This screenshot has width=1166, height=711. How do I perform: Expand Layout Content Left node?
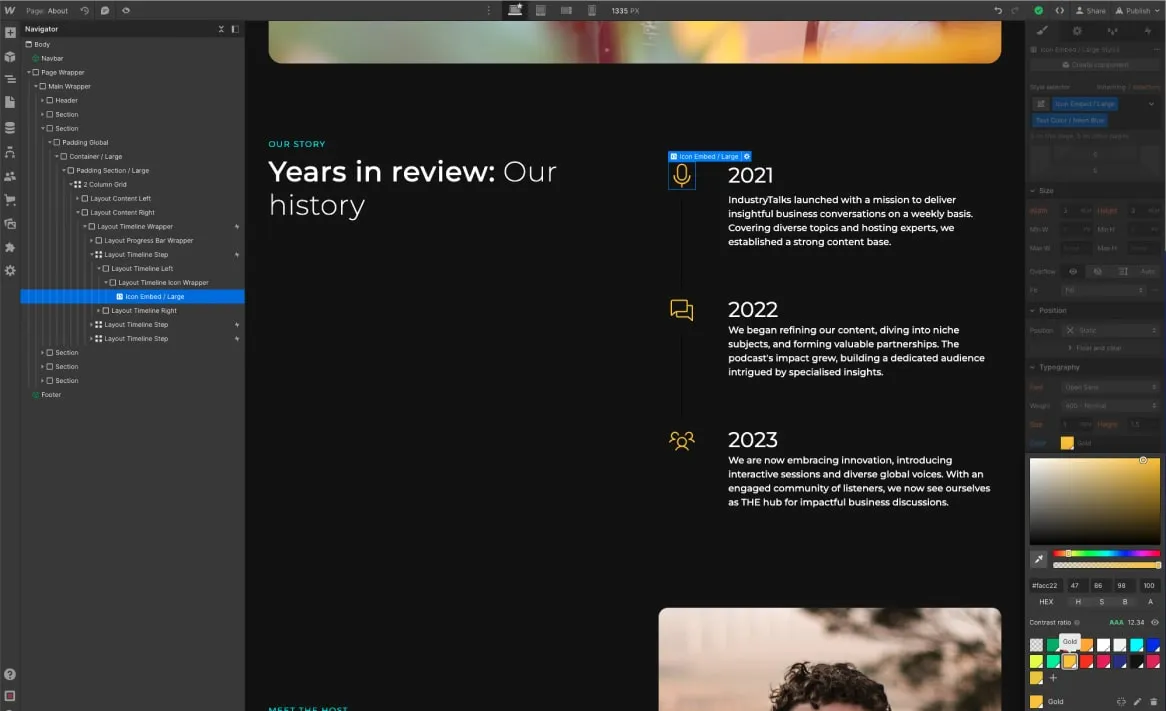(77, 199)
